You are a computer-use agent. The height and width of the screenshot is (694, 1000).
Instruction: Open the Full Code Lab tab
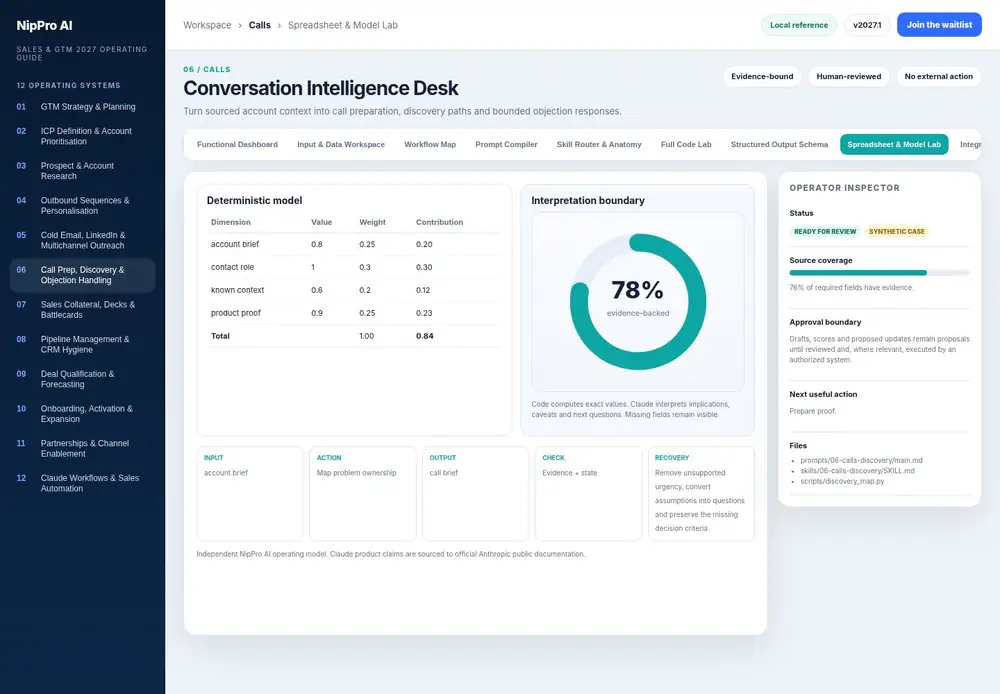click(686, 144)
